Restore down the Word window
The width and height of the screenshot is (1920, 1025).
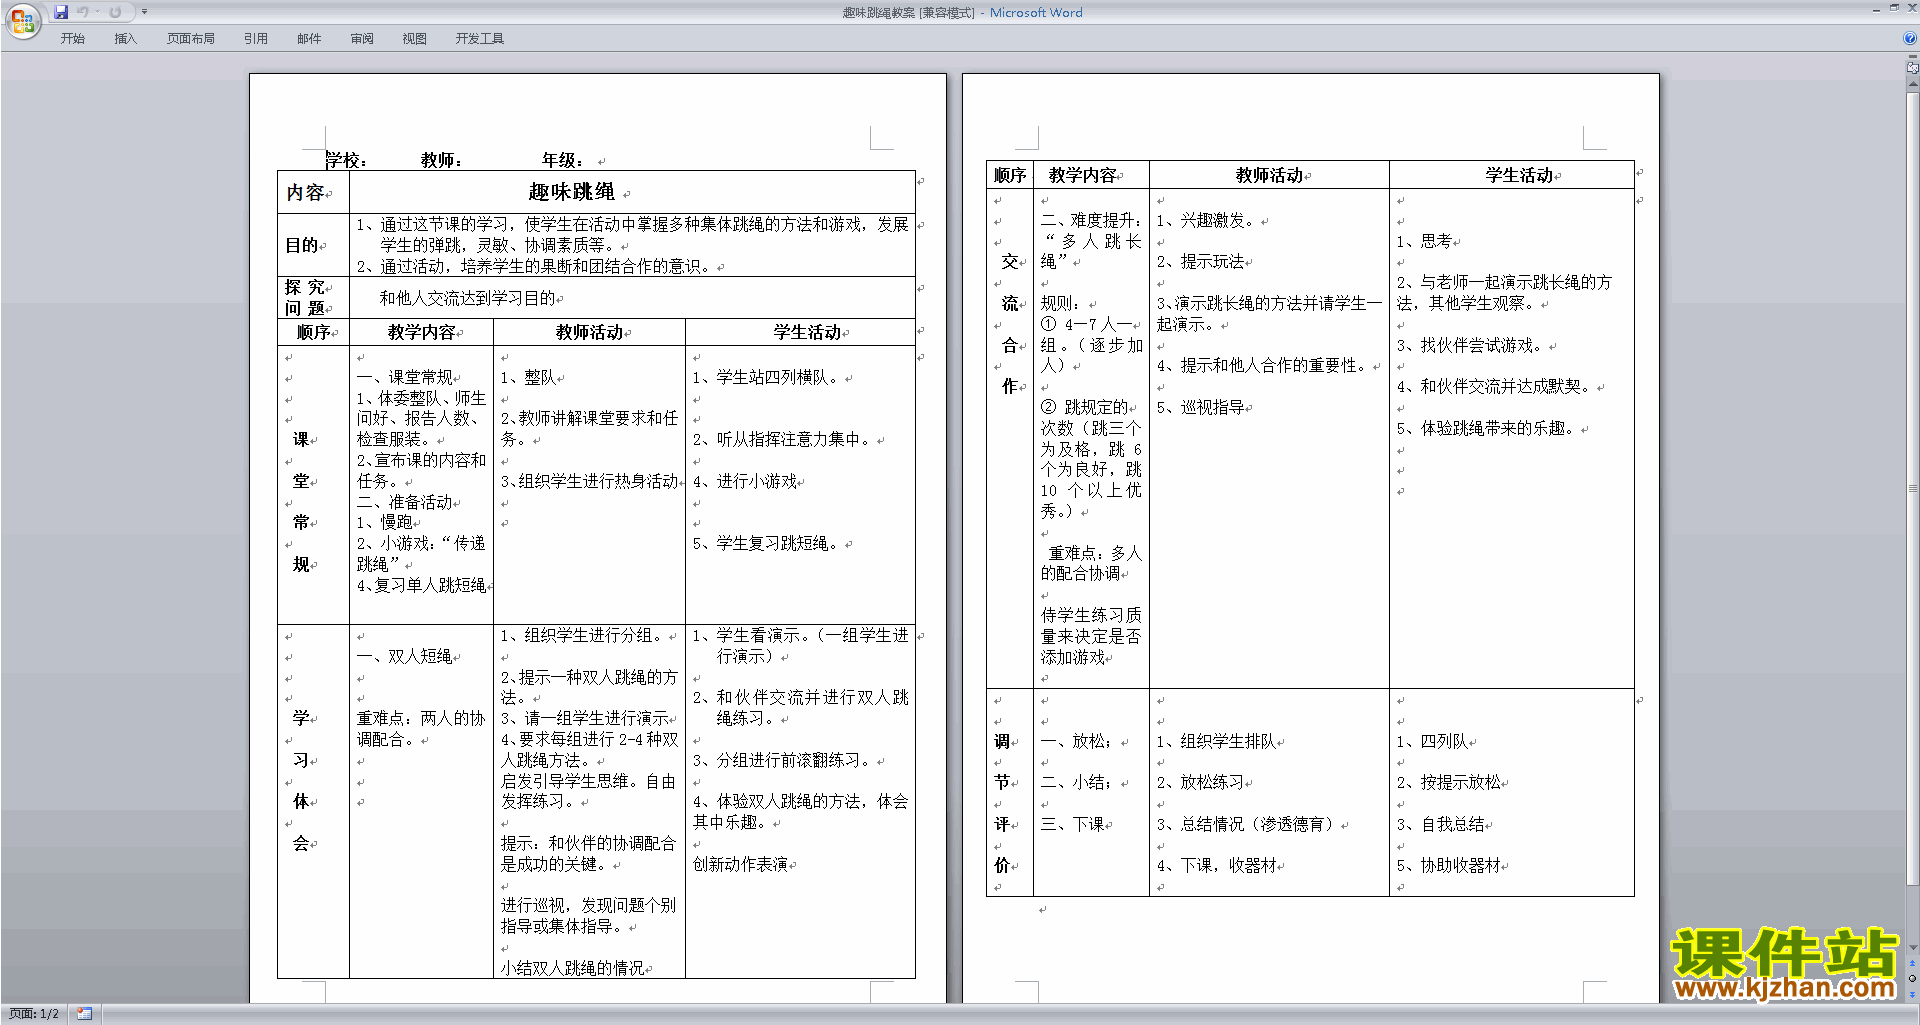pos(1894,8)
